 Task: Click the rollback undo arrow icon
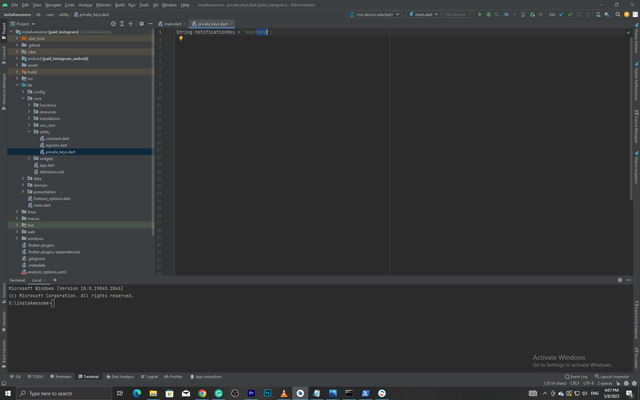click(587, 14)
